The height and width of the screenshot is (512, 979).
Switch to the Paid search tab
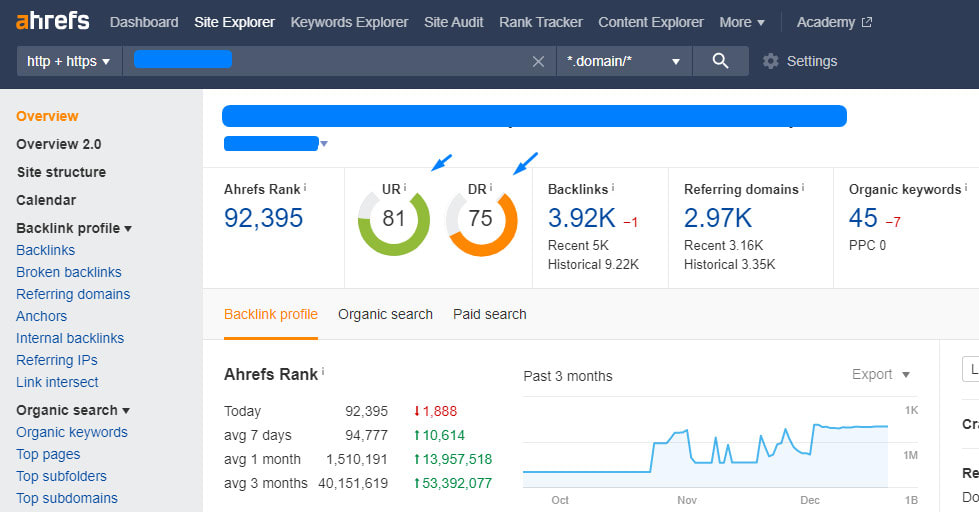coord(489,314)
